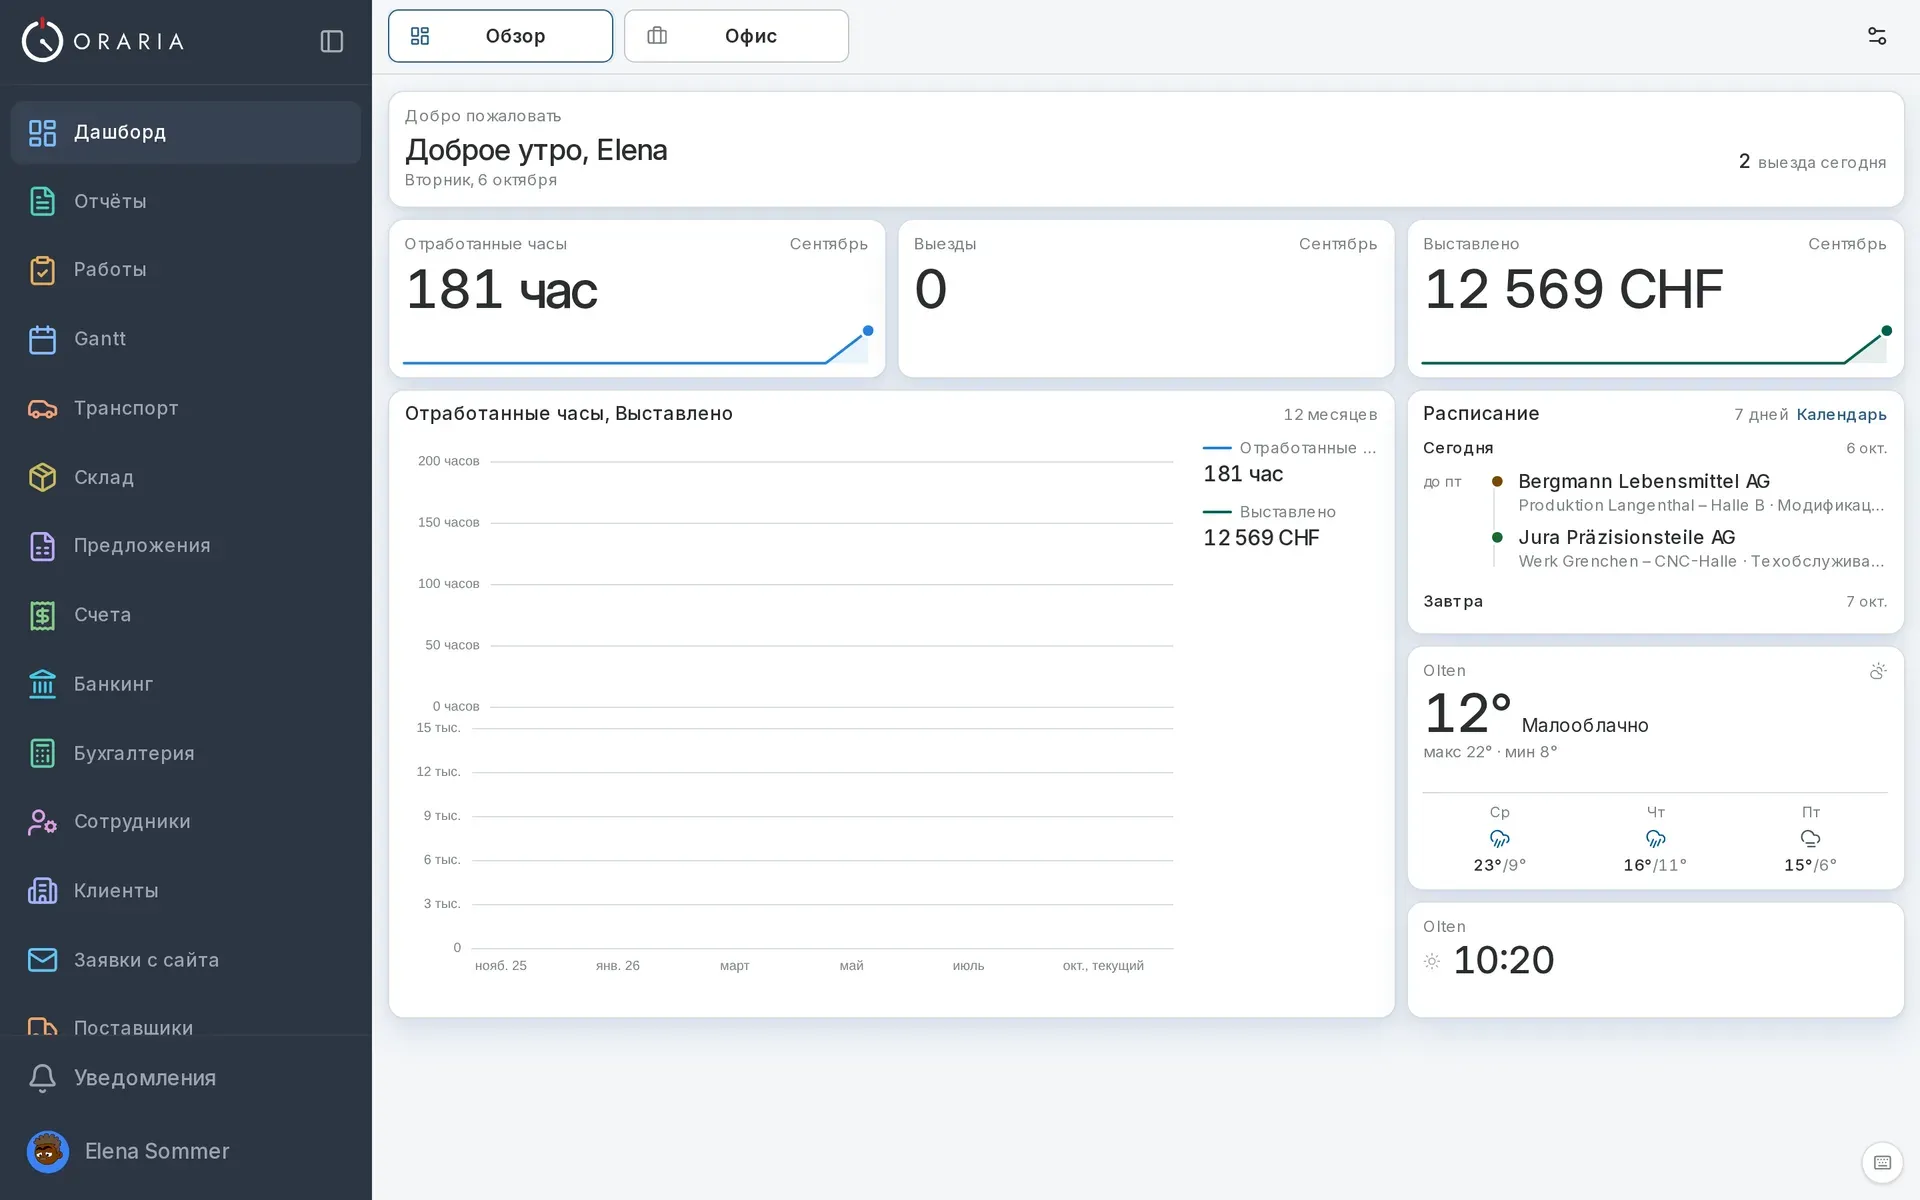Click the Завтра row in schedule
This screenshot has height=1200, width=1920.
1655,601
